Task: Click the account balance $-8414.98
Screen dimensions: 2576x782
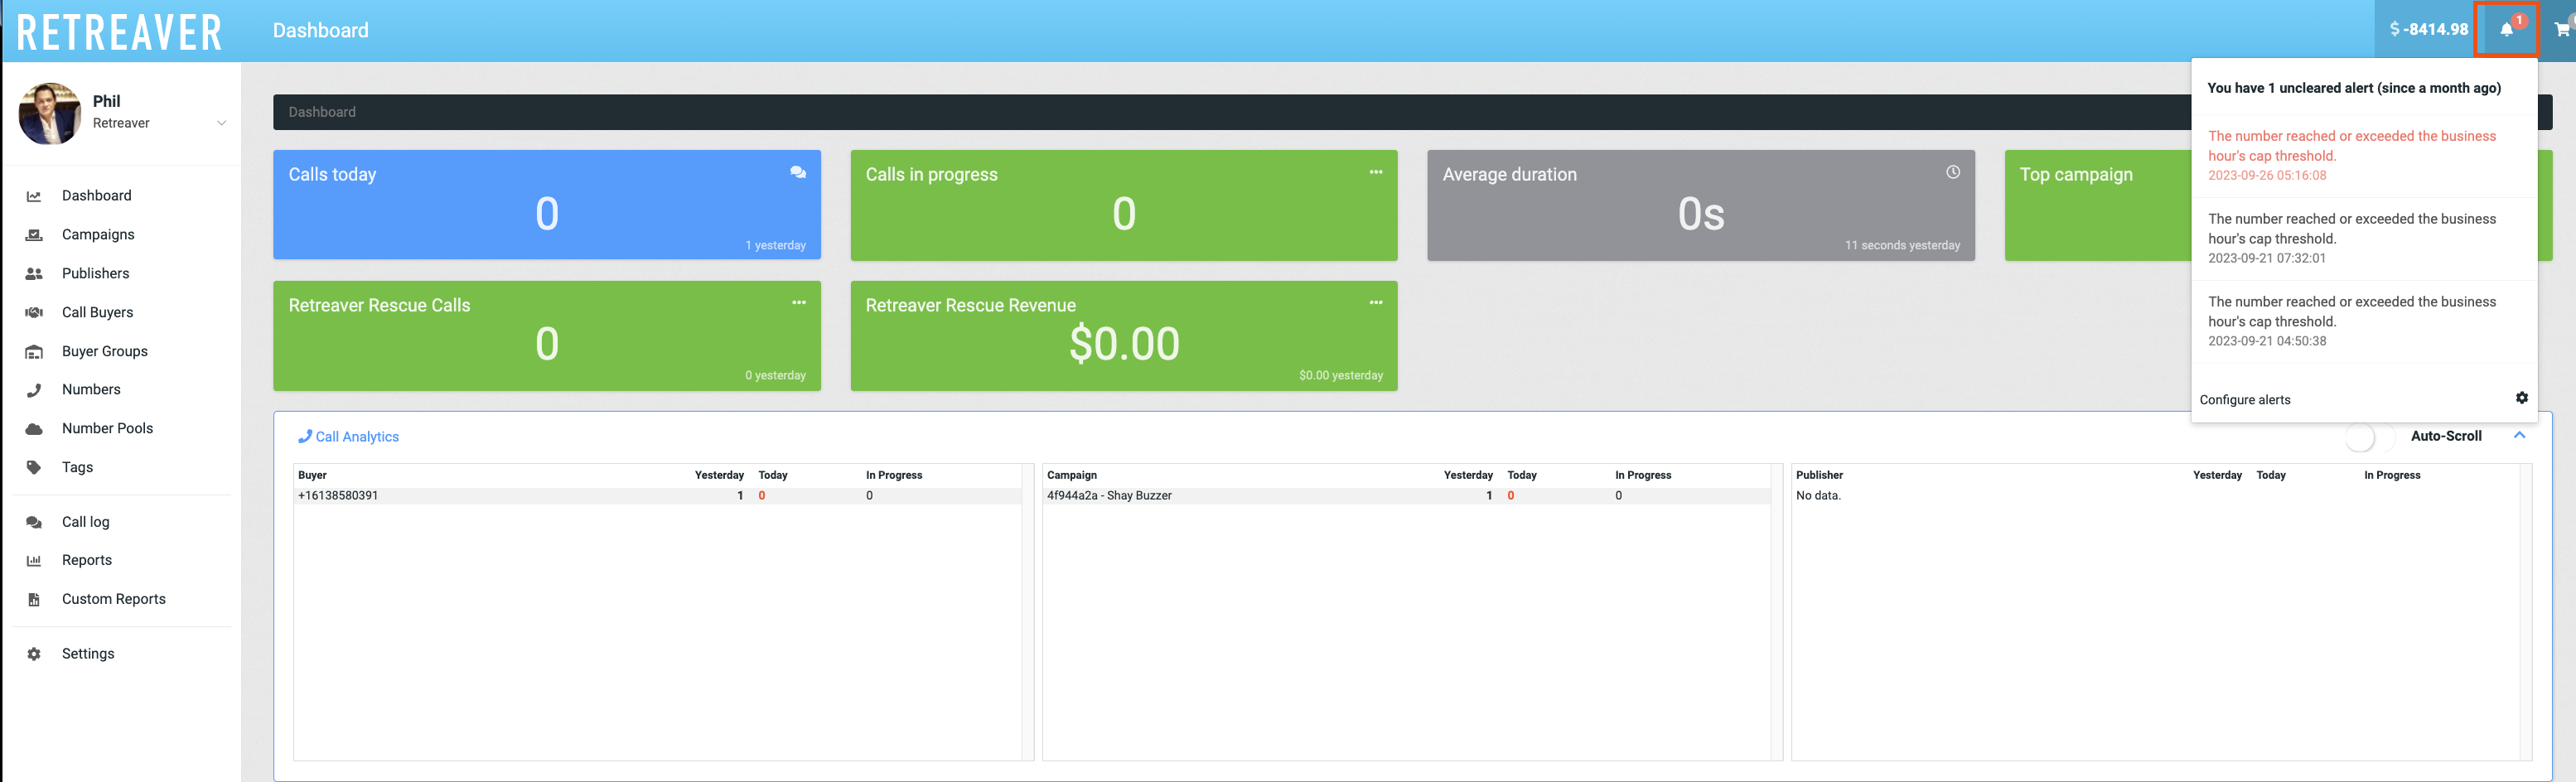Action: tap(2428, 30)
